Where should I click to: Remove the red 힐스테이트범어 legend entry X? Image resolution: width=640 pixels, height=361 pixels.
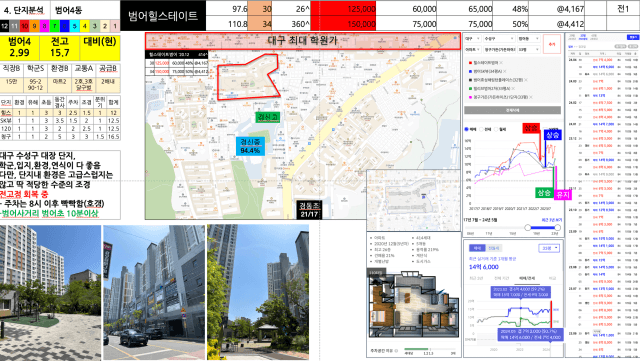click(501, 63)
